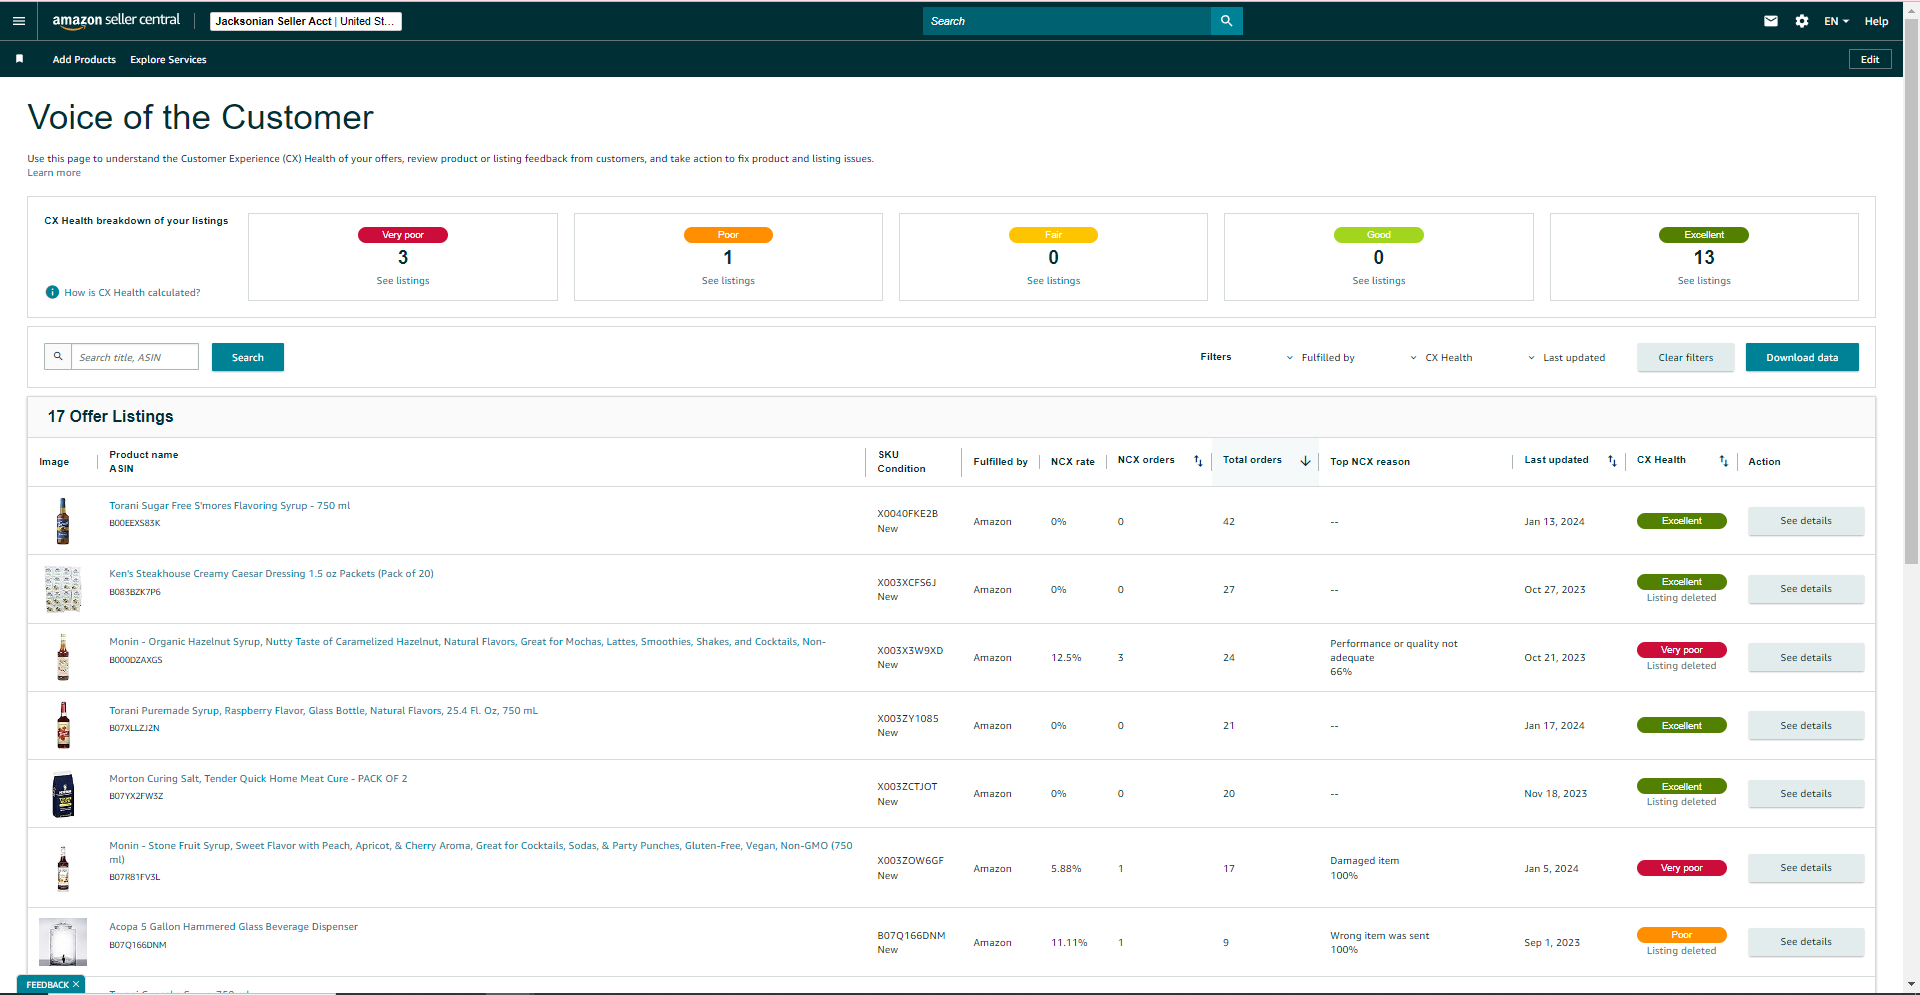See listings under Good card
Viewport: 1920px width, 995px height.
click(x=1379, y=281)
